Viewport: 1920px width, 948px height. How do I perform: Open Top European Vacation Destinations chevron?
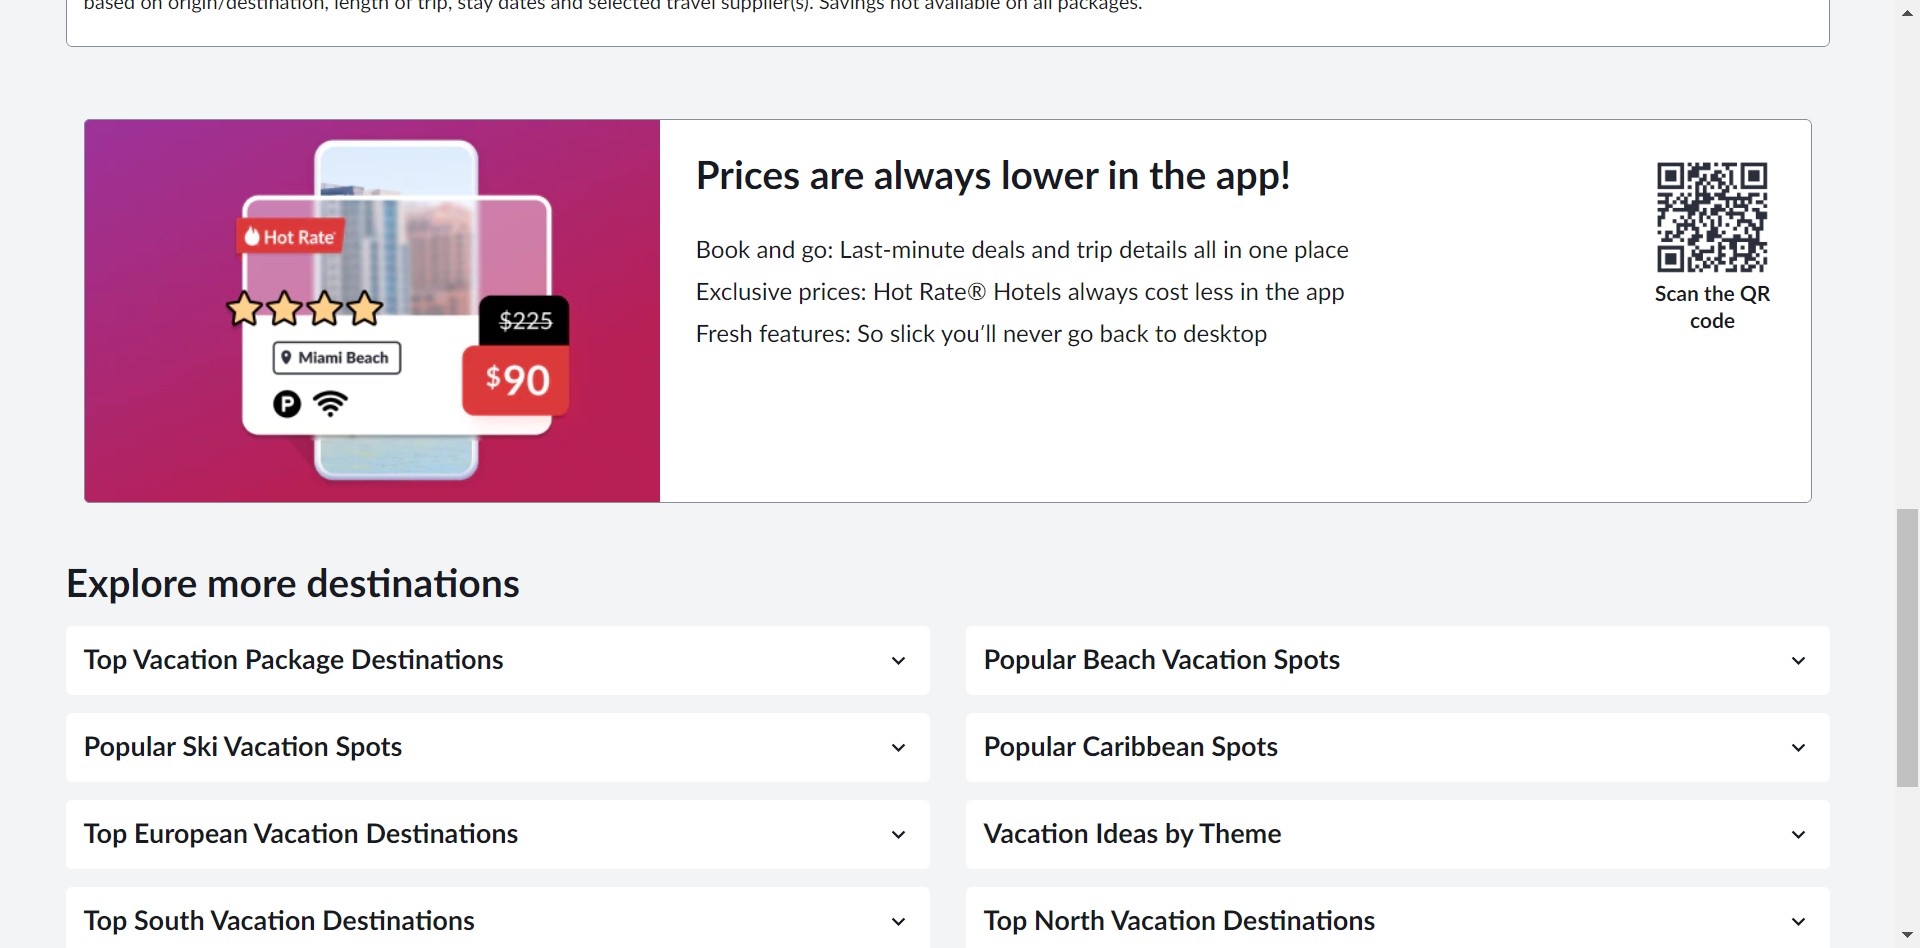(x=898, y=834)
